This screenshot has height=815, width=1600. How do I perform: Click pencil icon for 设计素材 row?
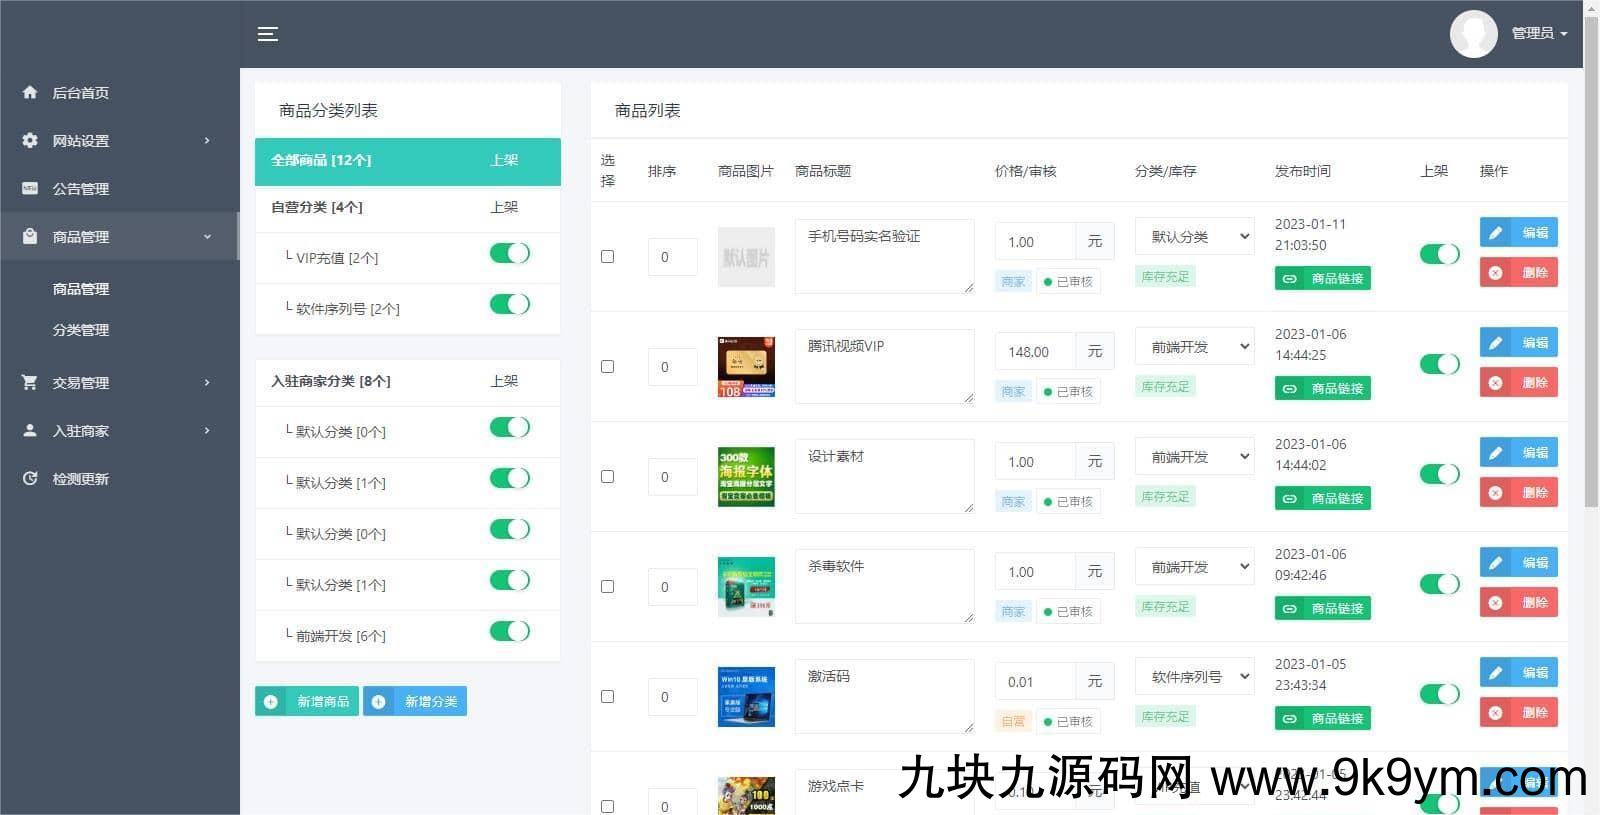pyautogui.click(x=1496, y=453)
